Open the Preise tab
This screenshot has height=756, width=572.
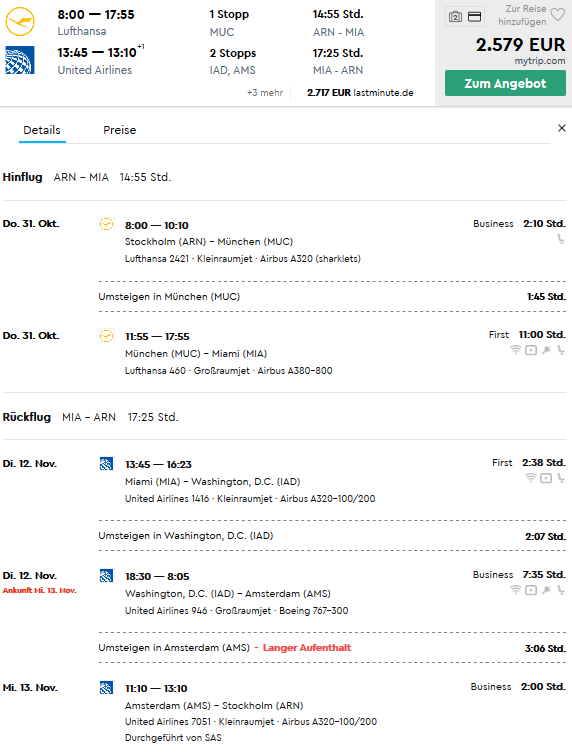pyautogui.click(x=120, y=130)
